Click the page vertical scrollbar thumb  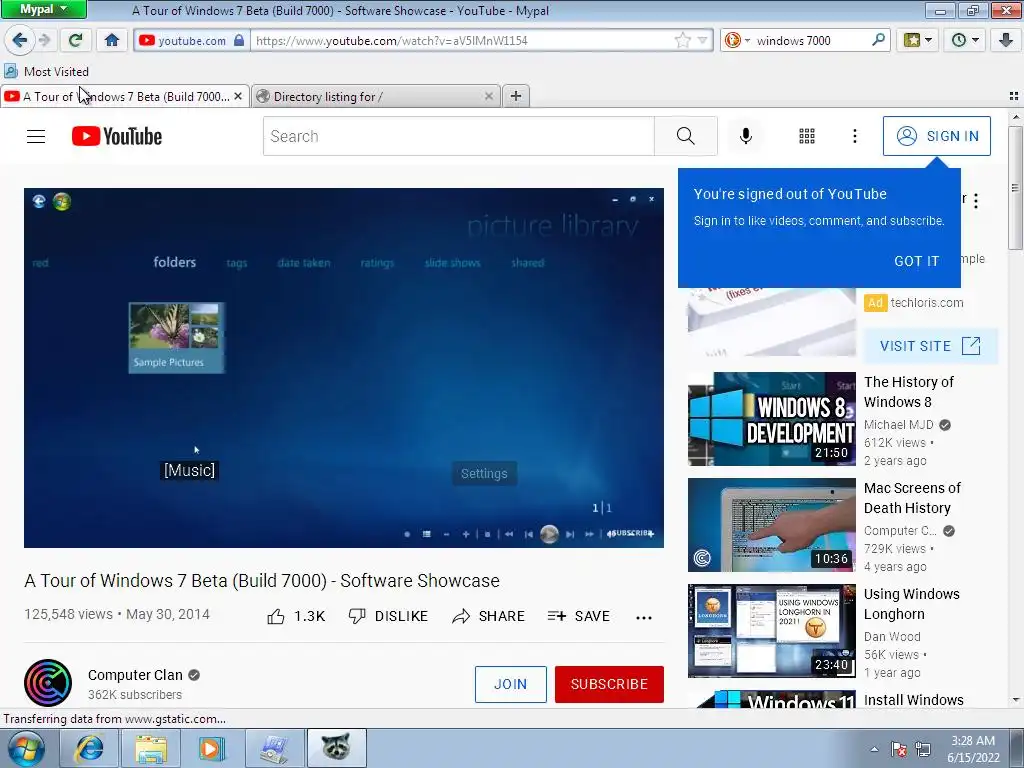click(1016, 187)
